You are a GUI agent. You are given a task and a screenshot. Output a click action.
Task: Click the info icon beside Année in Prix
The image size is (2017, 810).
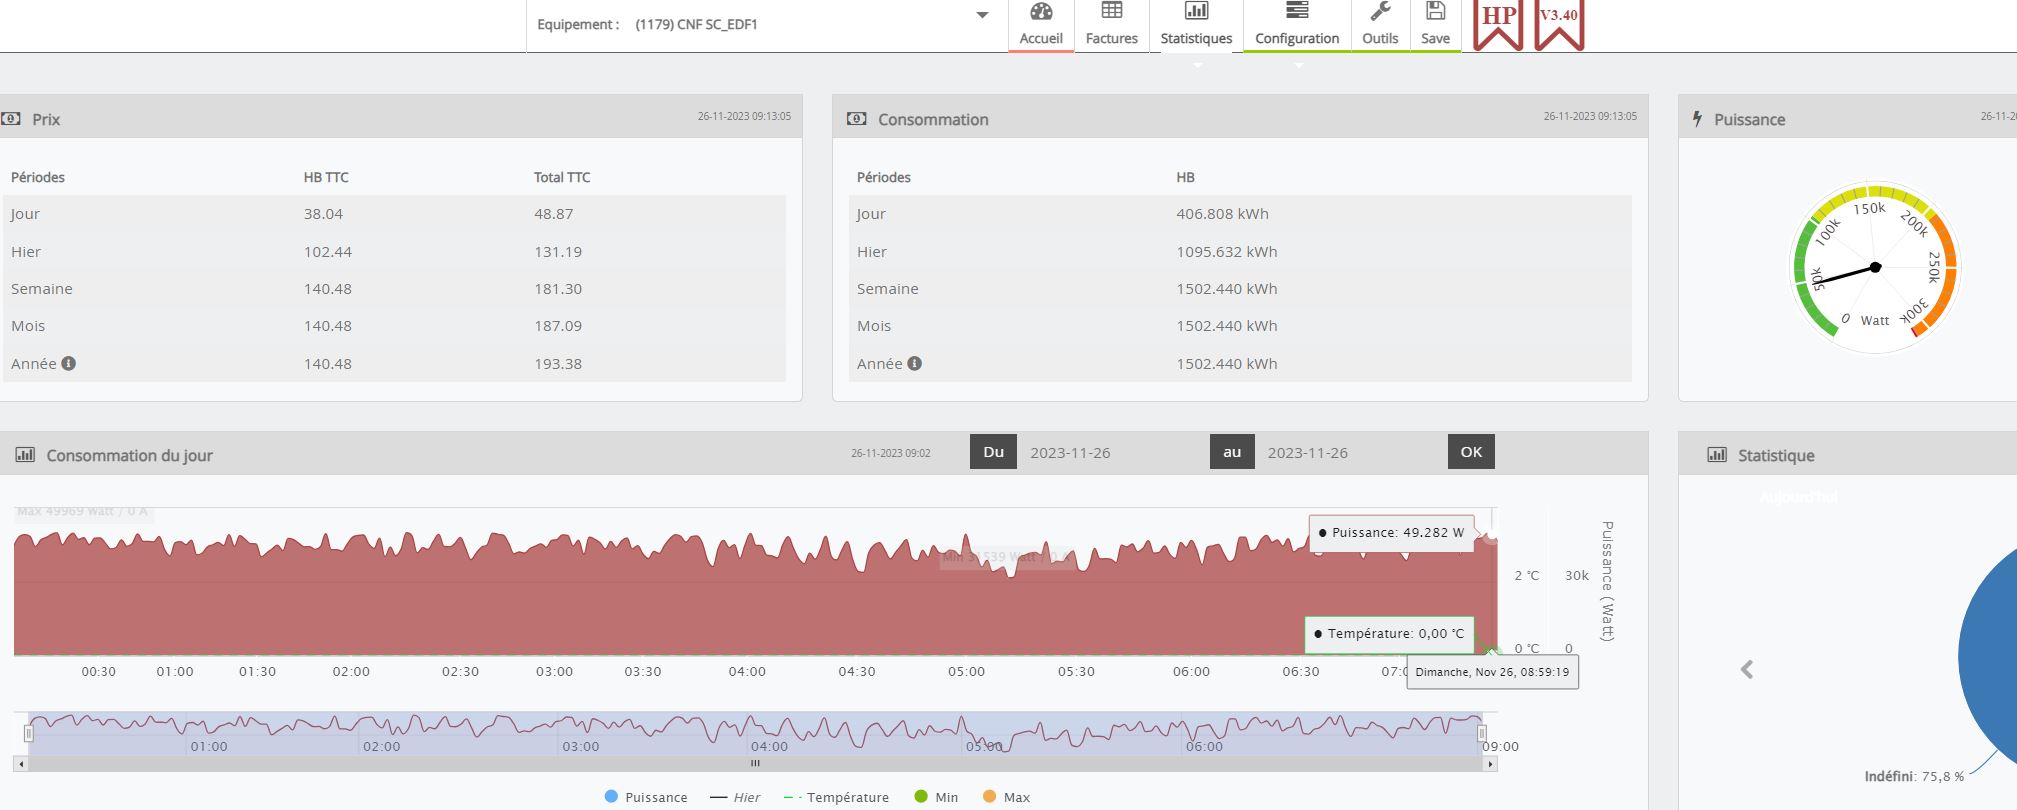point(69,364)
